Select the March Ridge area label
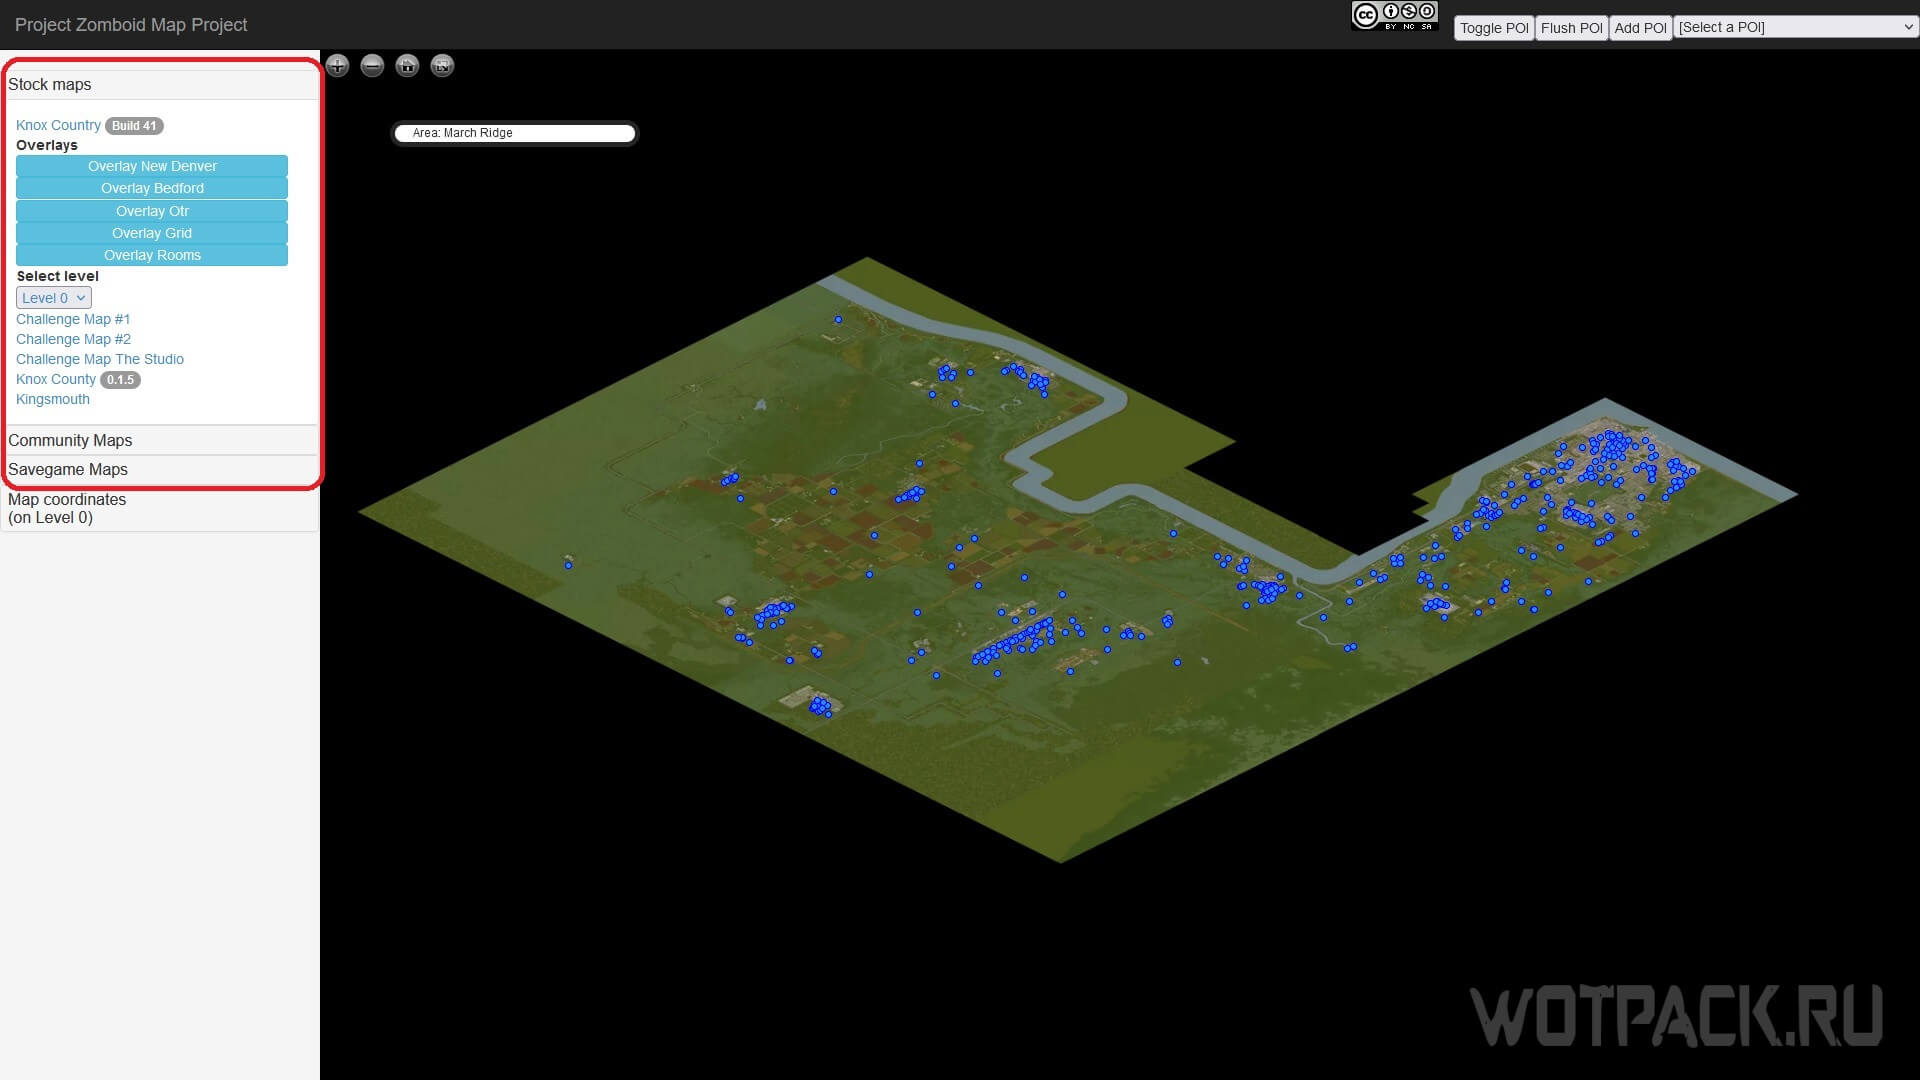This screenshot has width=1920, height=1080. coord(514,132)
